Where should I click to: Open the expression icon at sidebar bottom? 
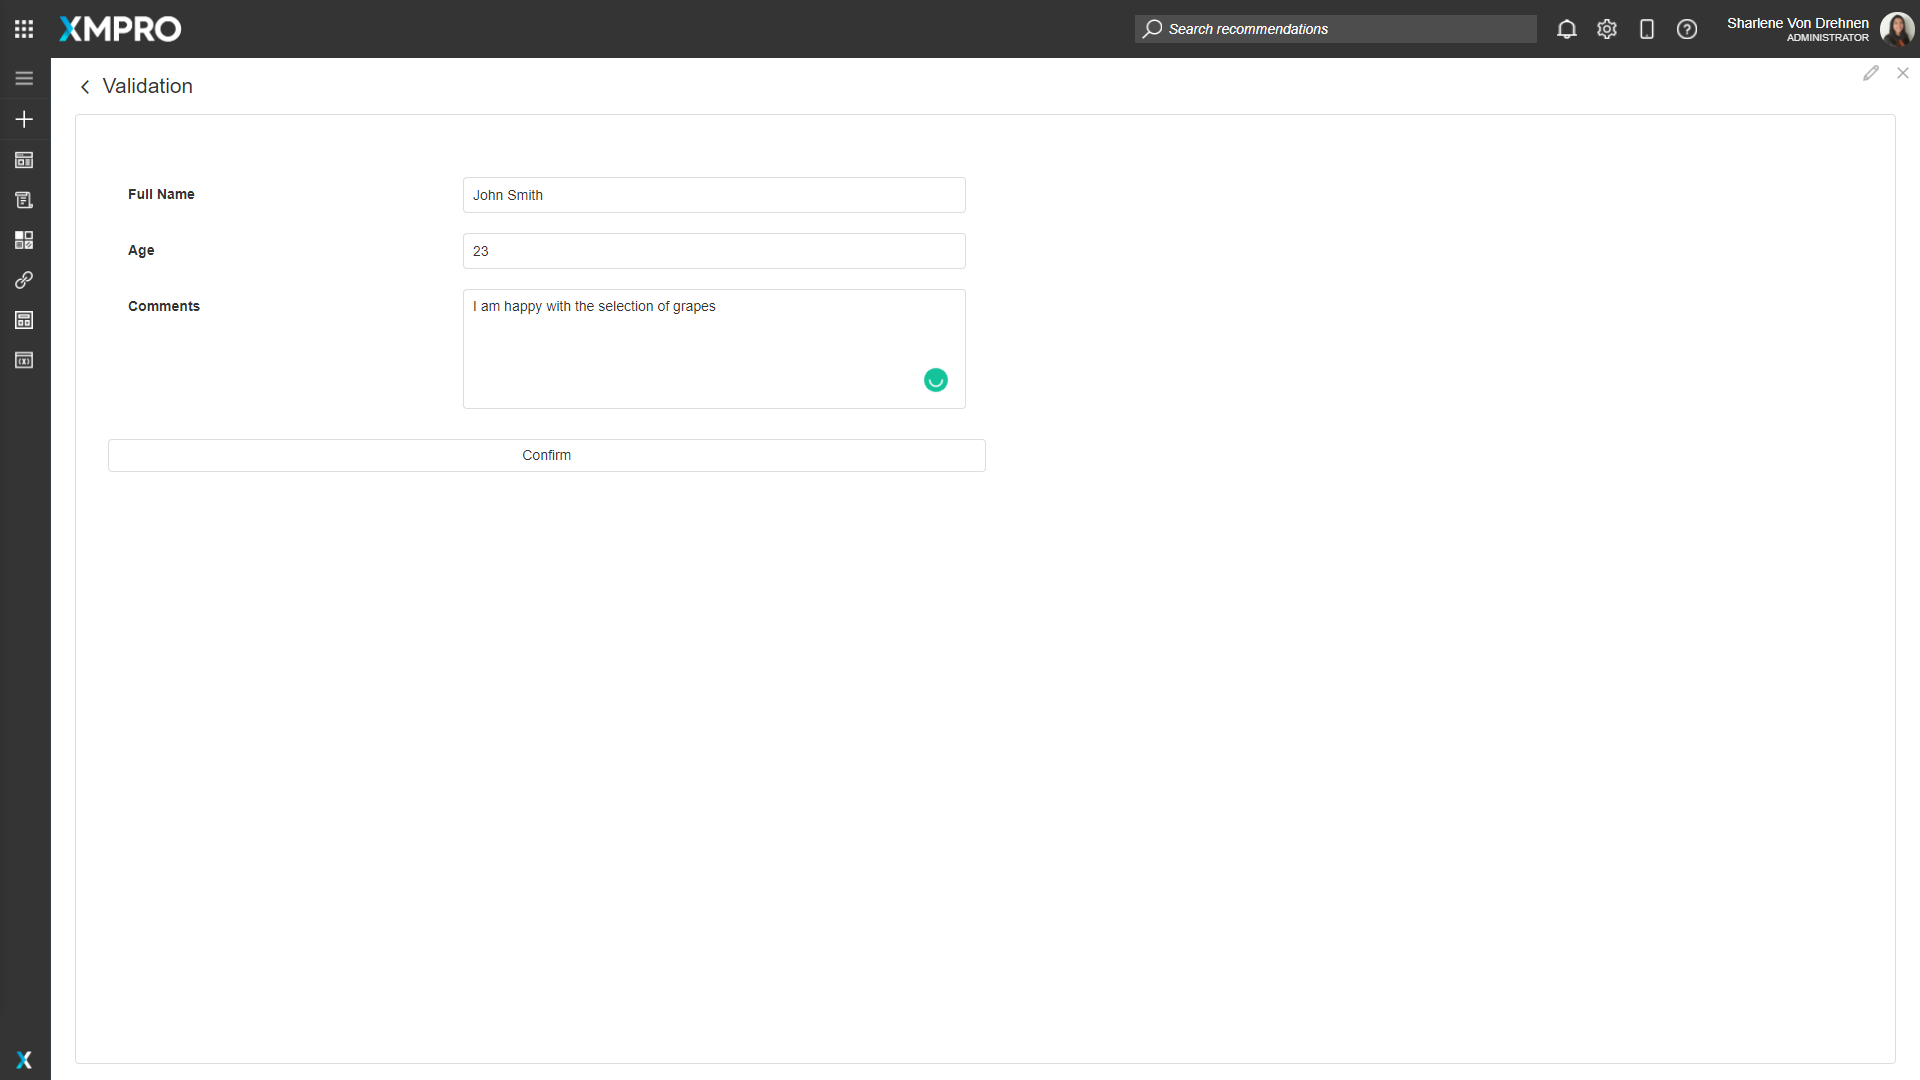pos(24,360)
